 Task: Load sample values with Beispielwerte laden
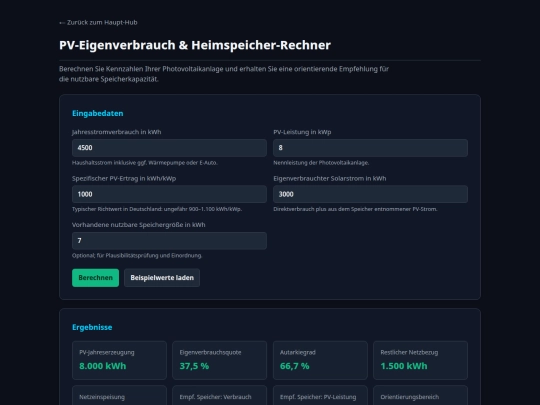pos(162,278)
